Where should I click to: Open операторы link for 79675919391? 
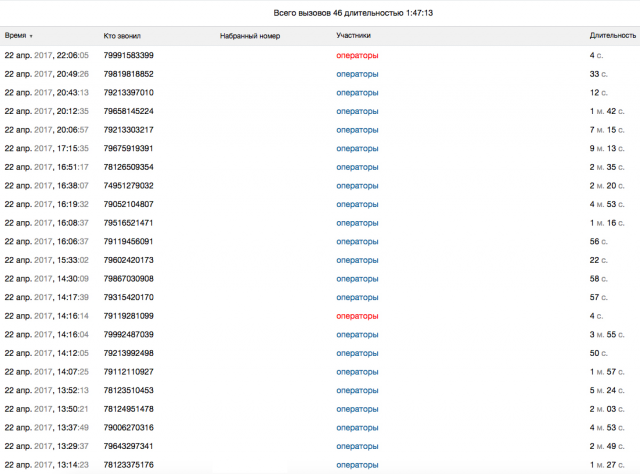[357, 149]
